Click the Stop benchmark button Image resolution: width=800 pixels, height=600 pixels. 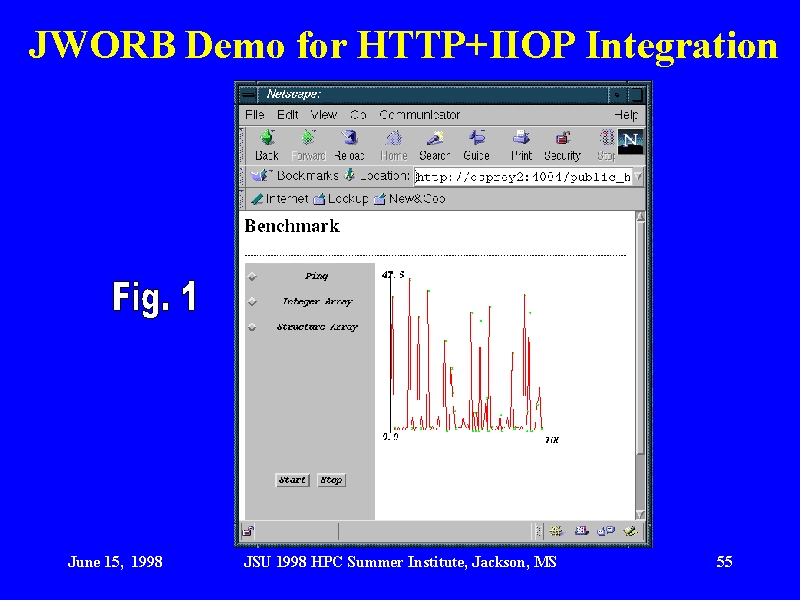click(x=331, y=480)
